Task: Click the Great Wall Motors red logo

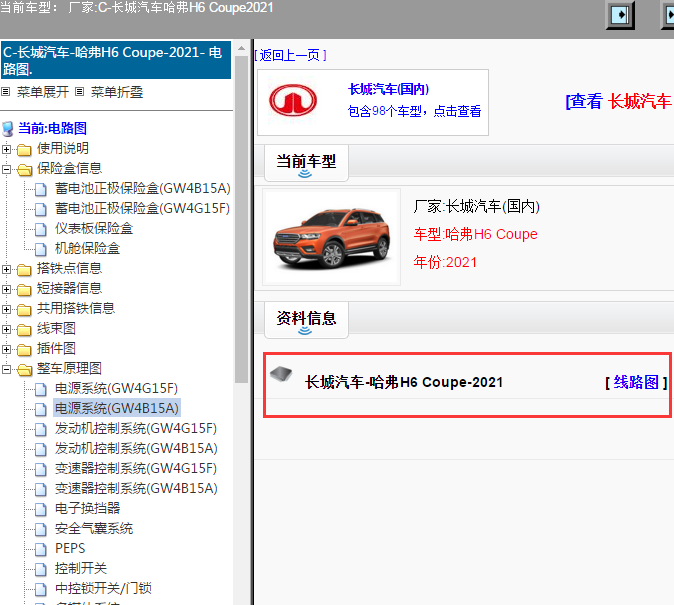Action: click(293, 100)
